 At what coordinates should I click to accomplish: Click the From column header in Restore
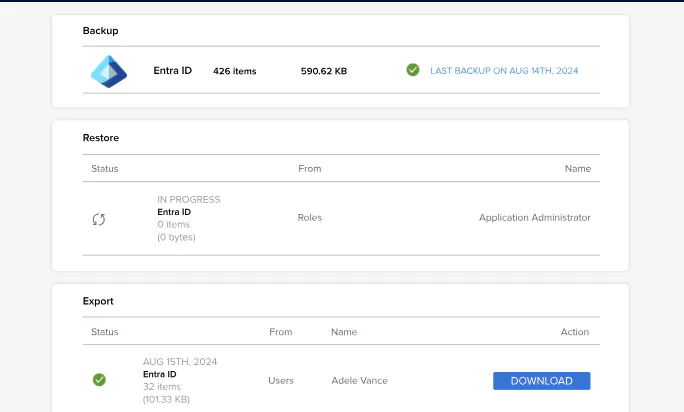tap(310, 168)
